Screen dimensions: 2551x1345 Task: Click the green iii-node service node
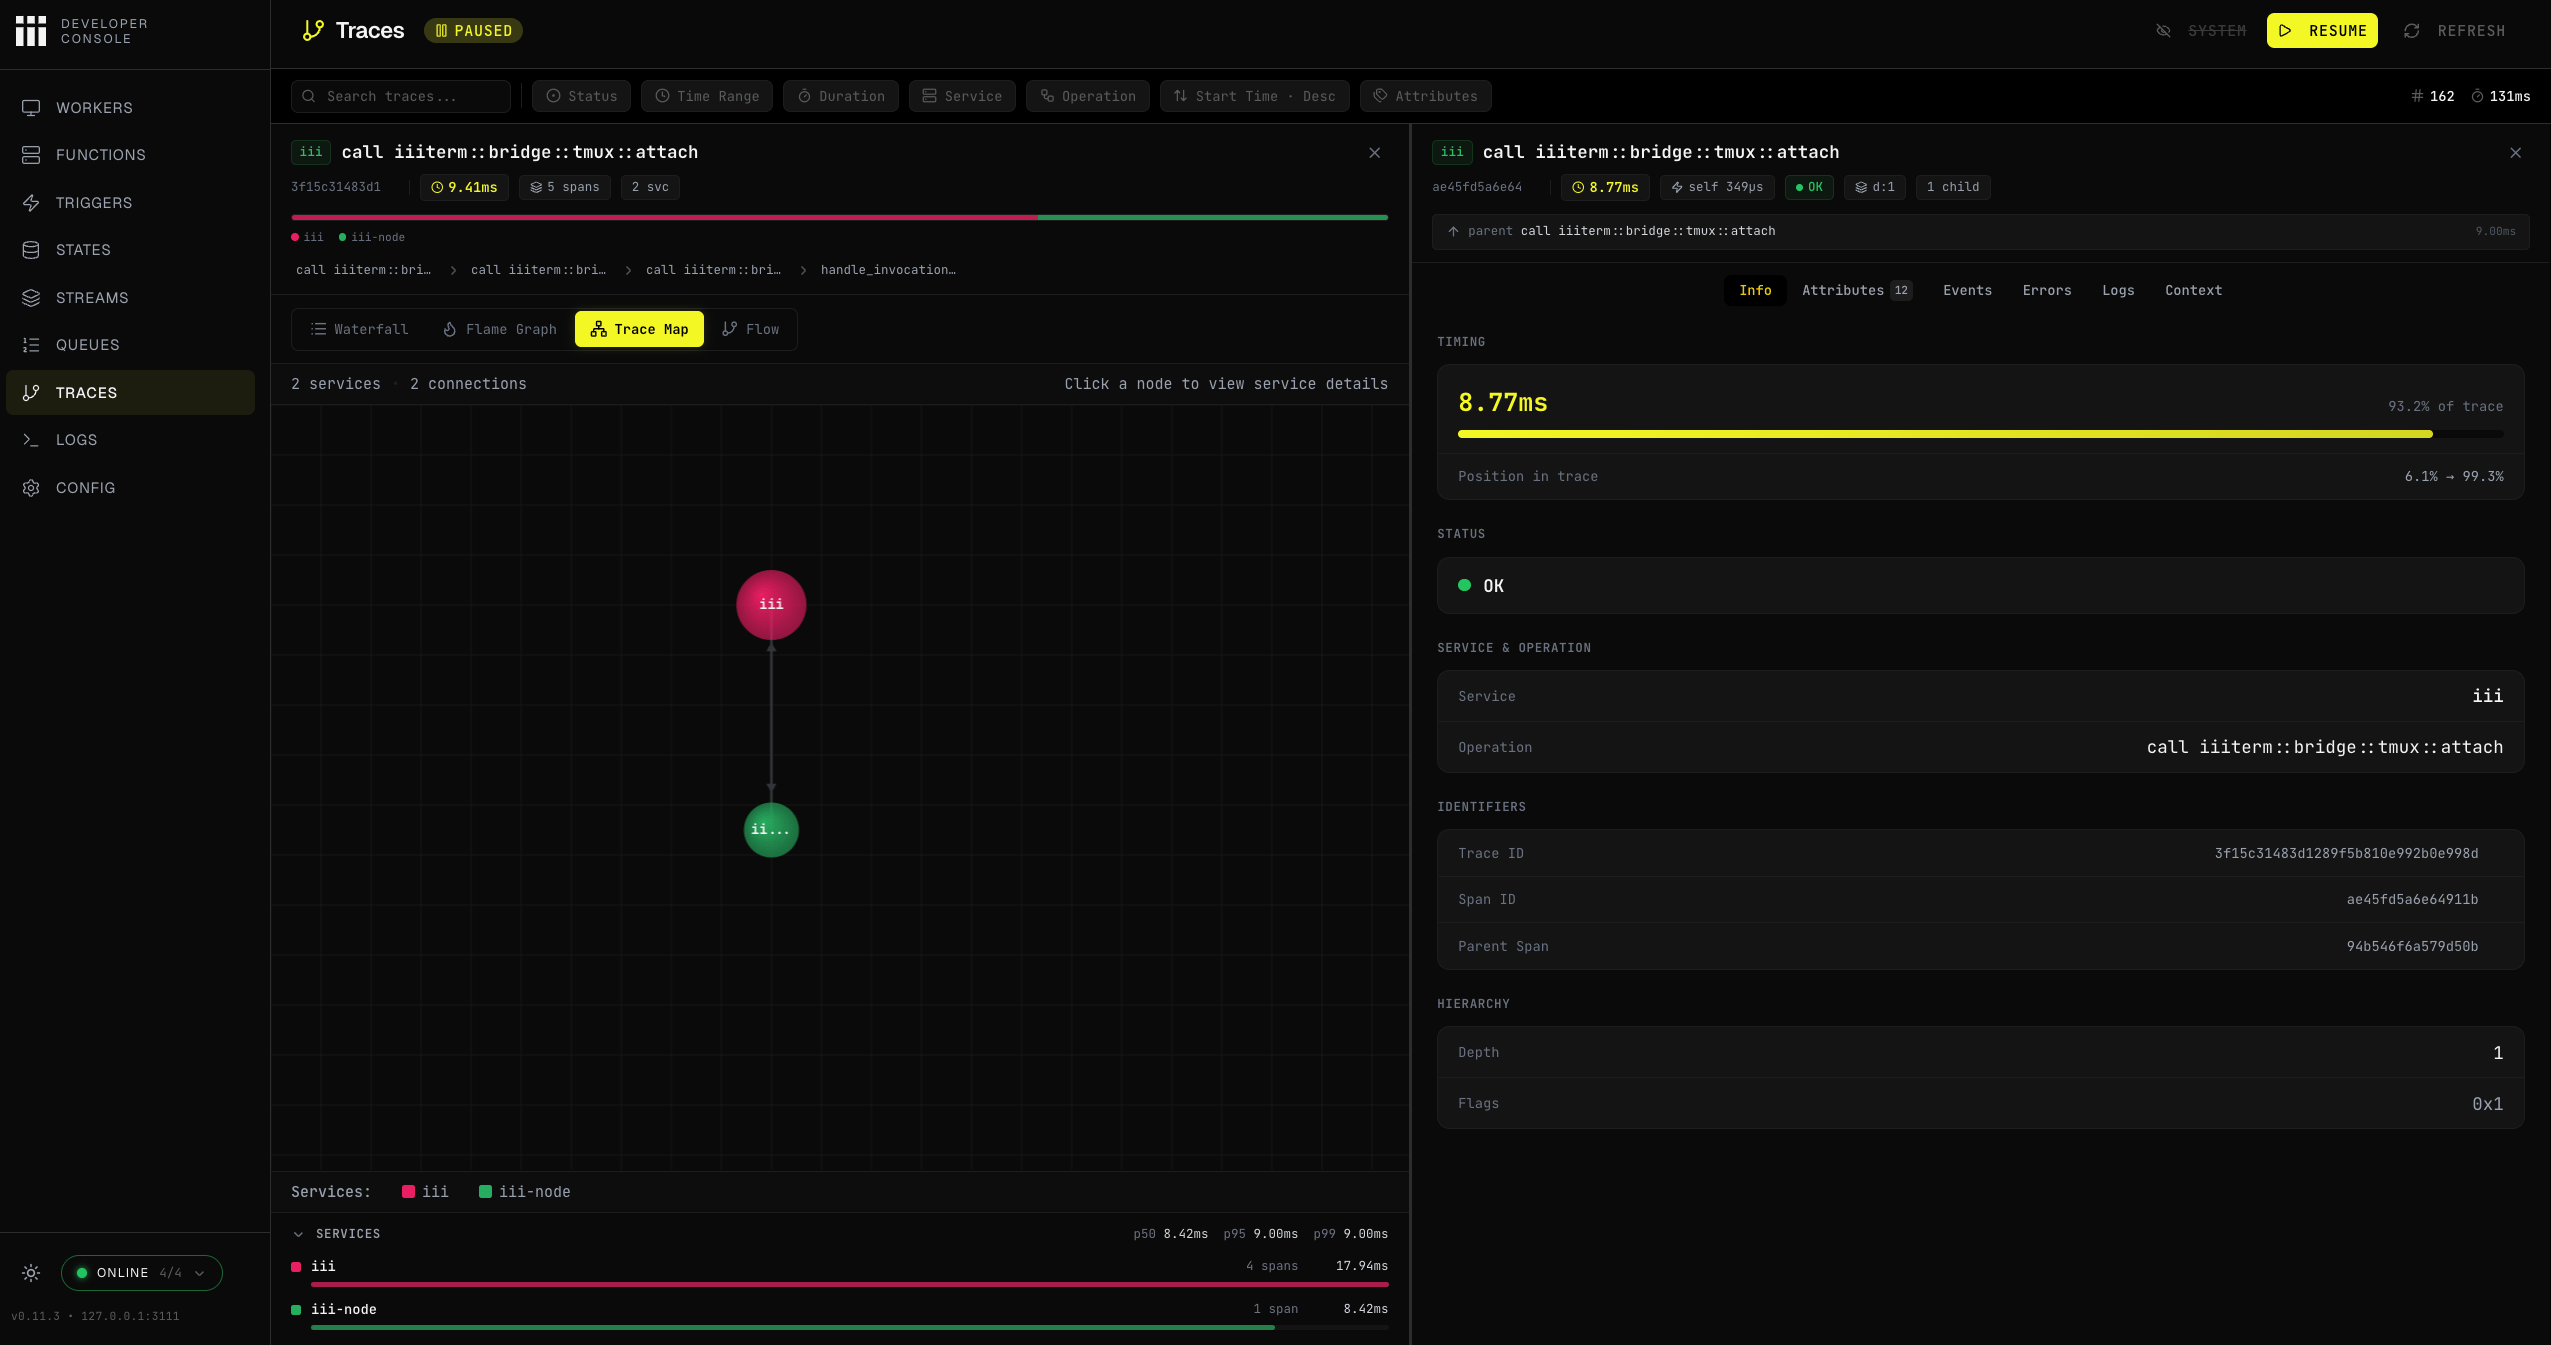(771, 830)
